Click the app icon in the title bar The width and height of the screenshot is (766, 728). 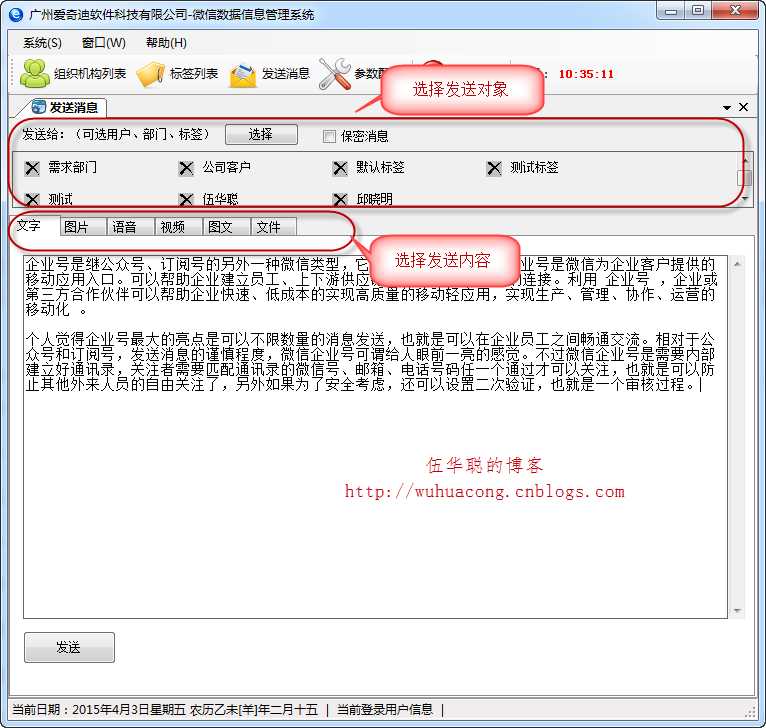pyautogui.click(x=16, y=15)
